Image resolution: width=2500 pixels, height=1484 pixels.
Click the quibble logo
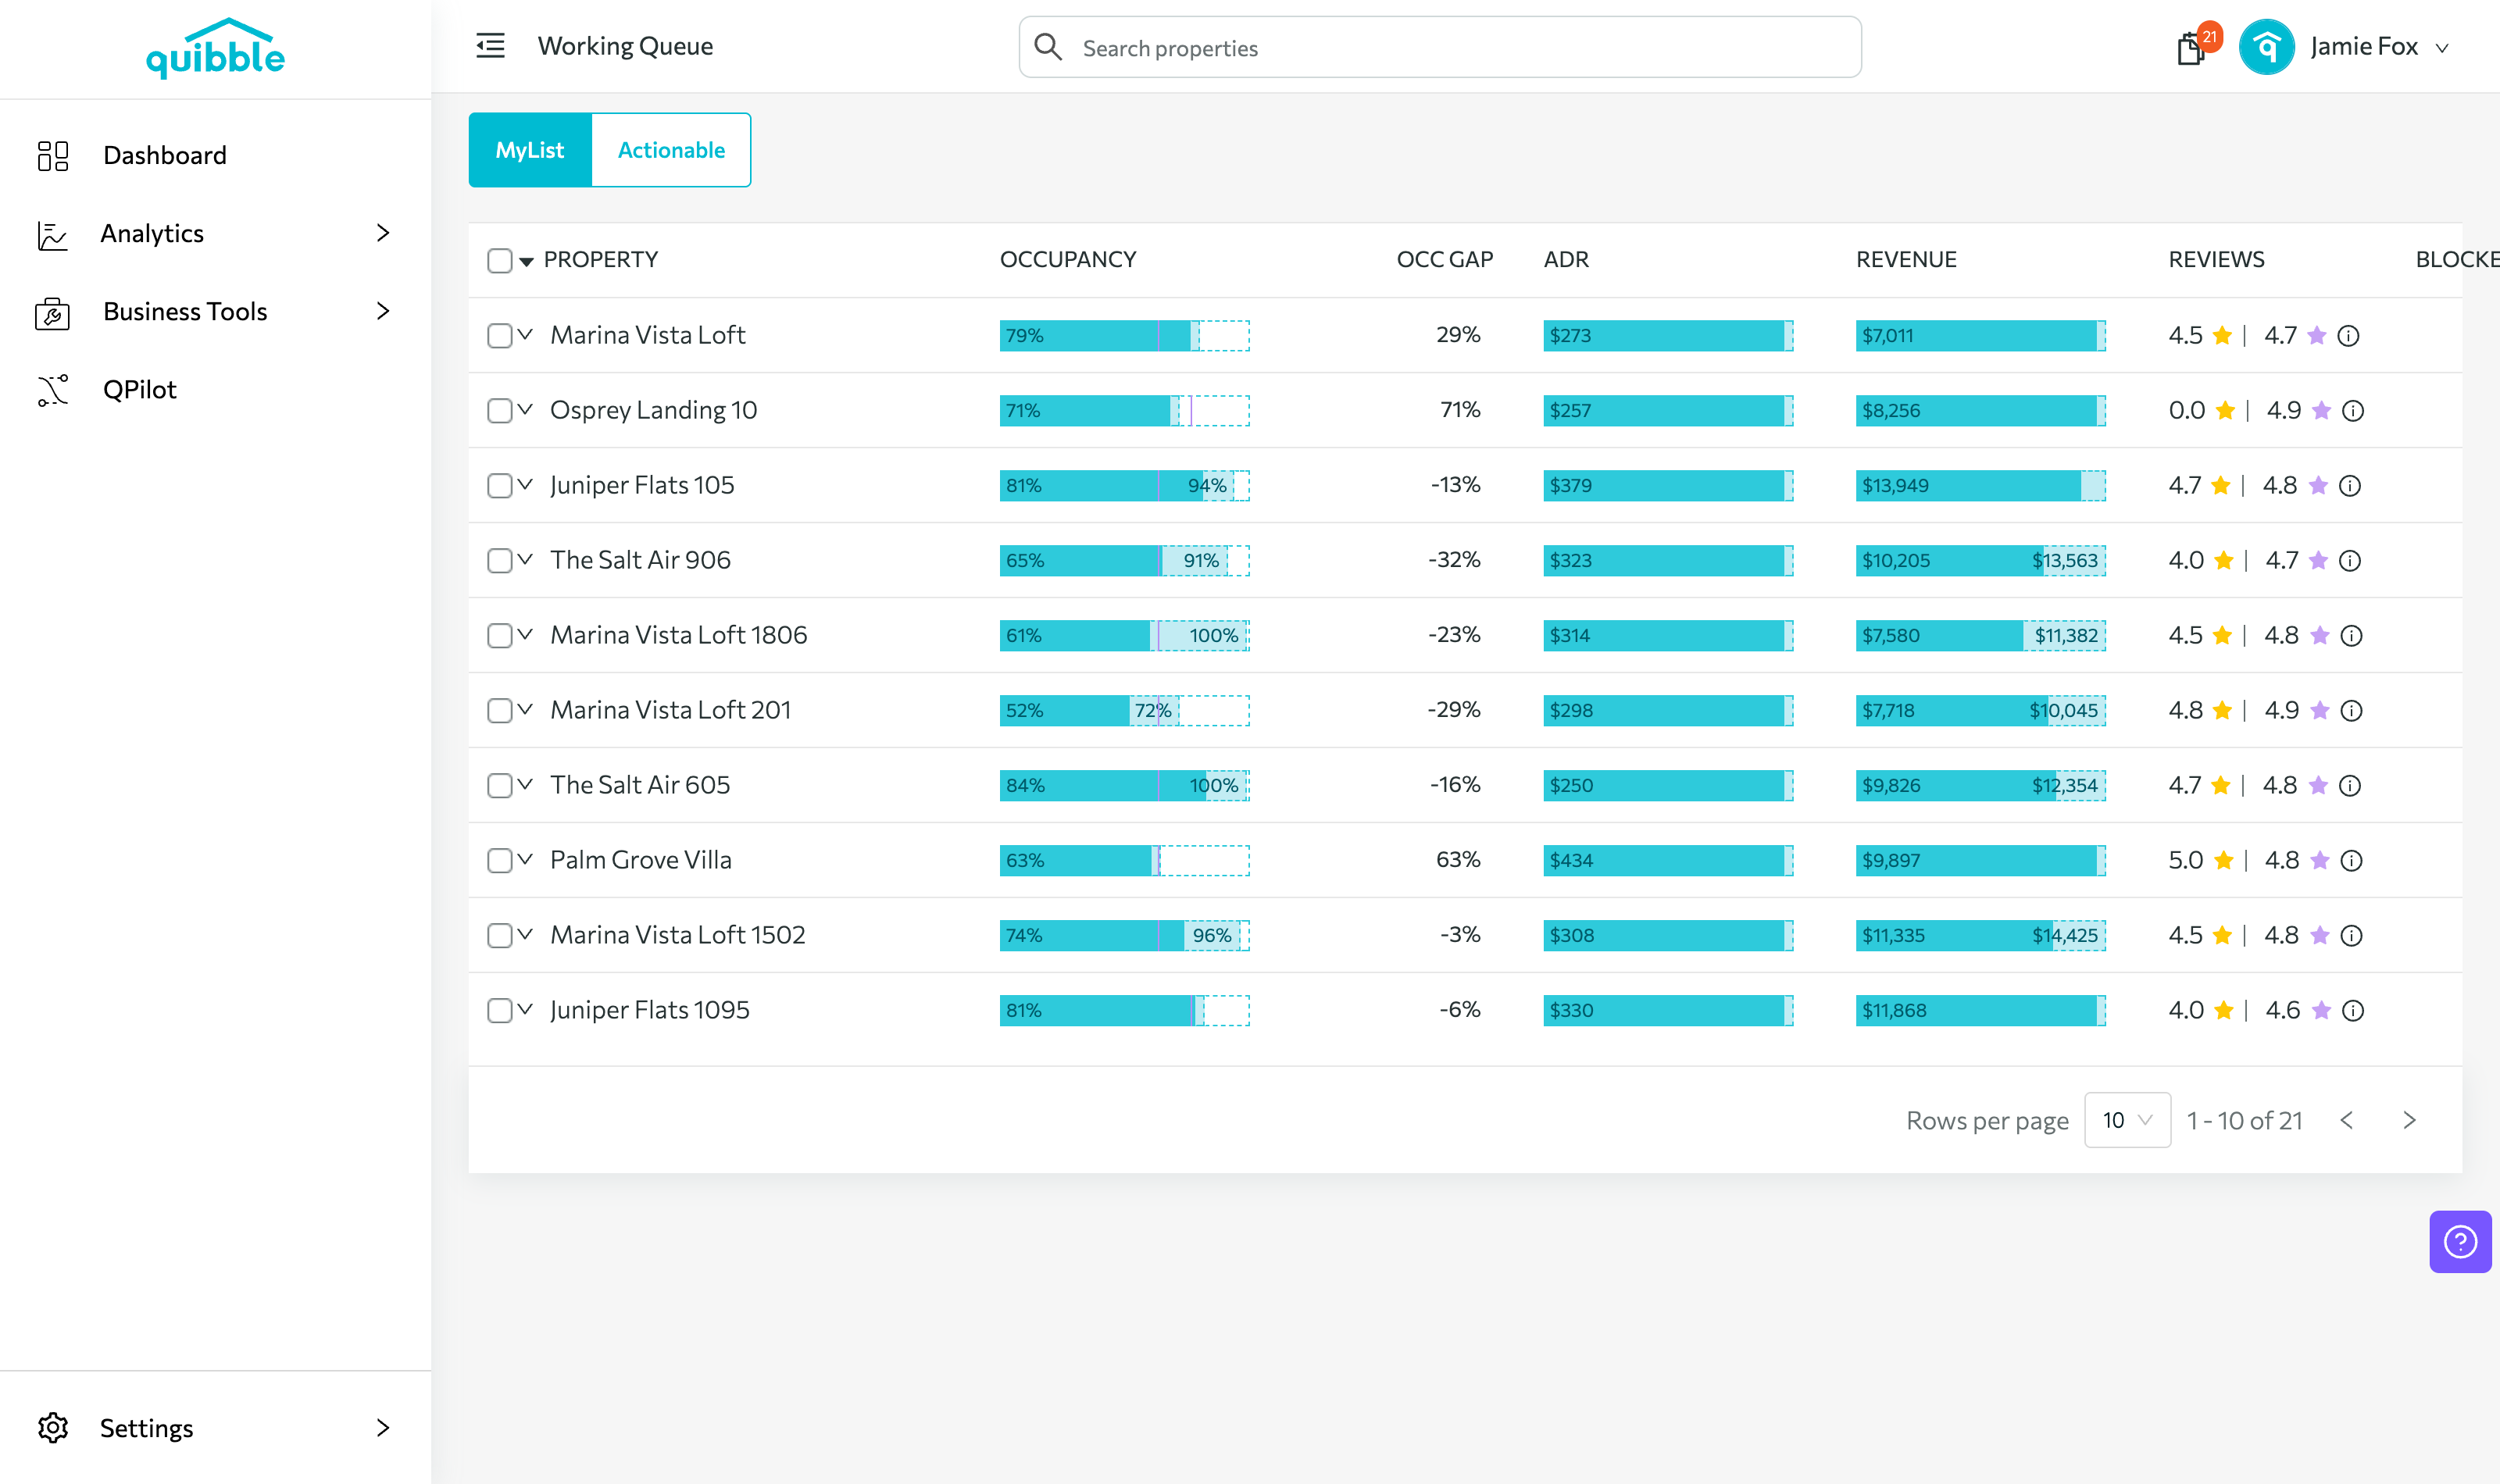tap(215, 48)
